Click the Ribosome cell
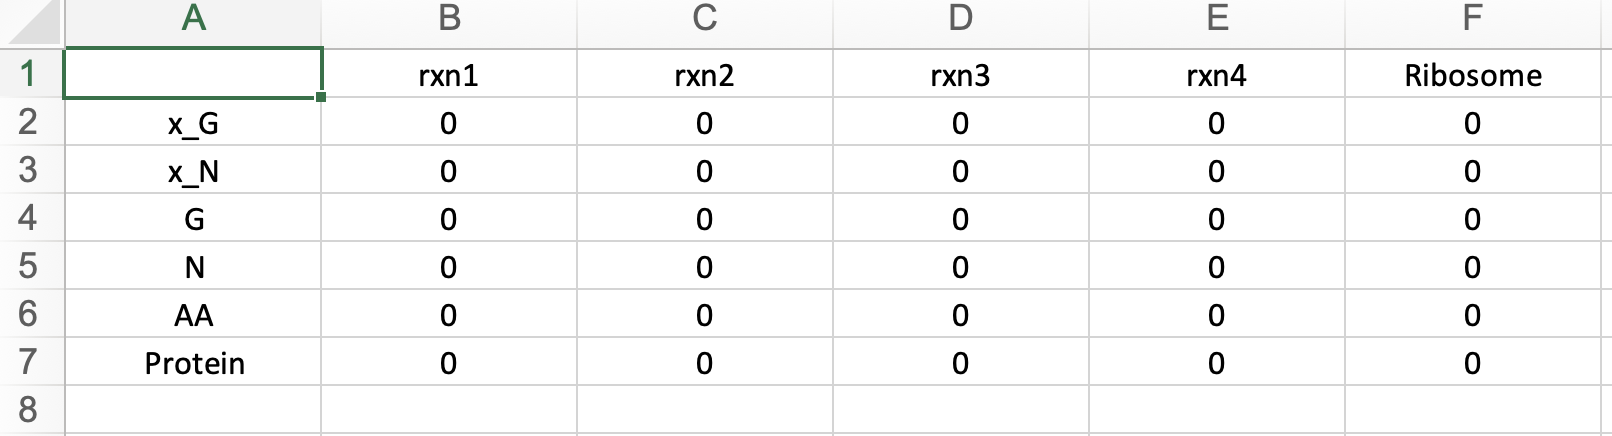This screenshot has width=1612, height=436. (x=1472, y=75)
